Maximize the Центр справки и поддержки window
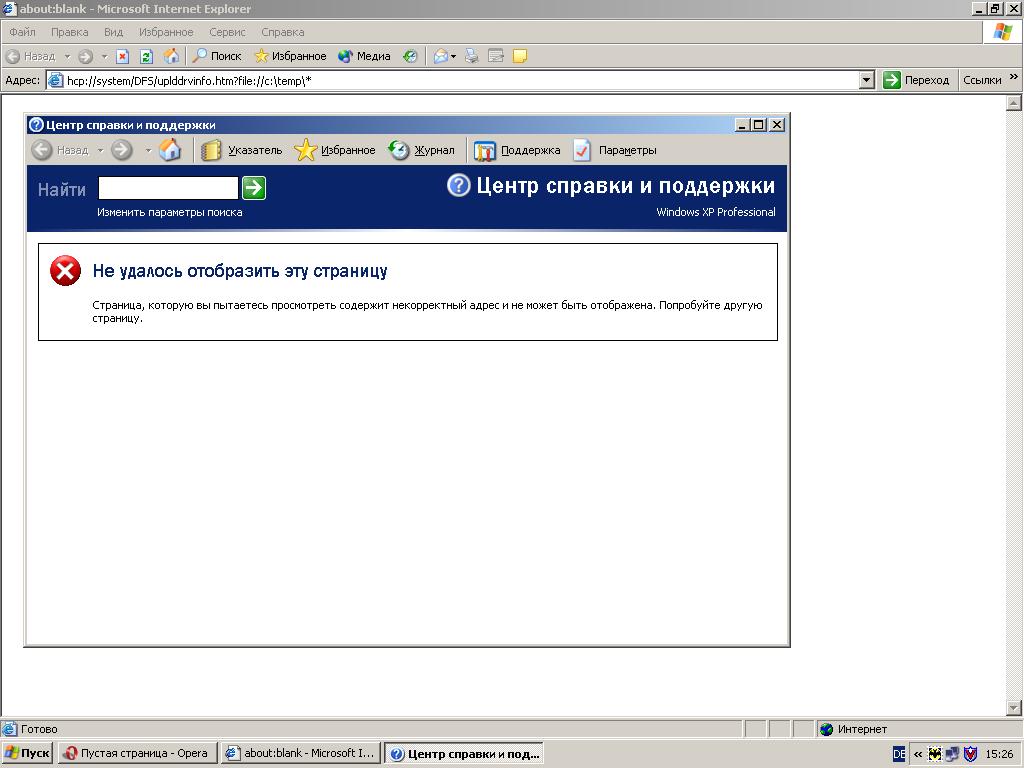This screenshot has height=768, width=1024. point(759,125)
